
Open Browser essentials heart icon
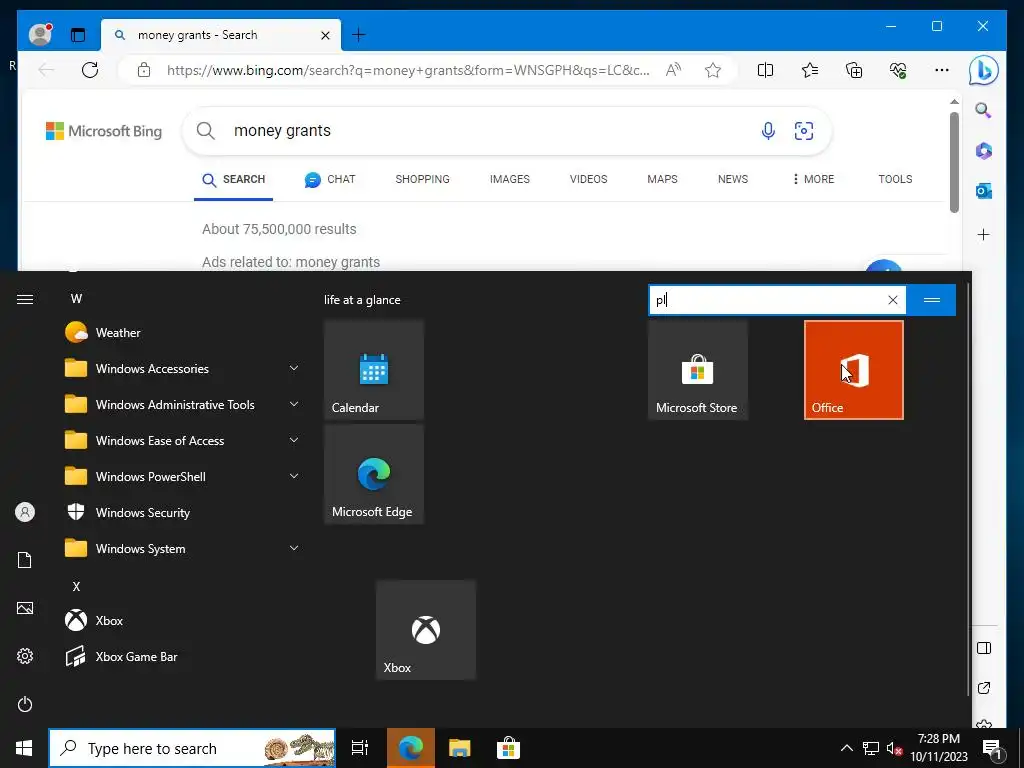pyautogui.click(x=898, y=70)
